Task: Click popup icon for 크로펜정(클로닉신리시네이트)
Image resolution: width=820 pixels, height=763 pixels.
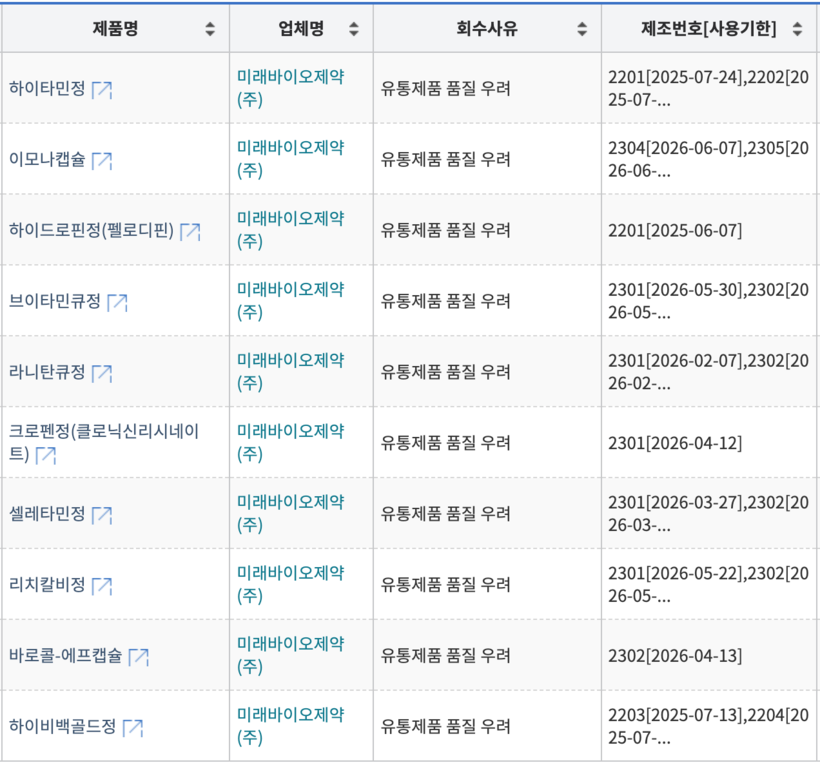Action: [45, 456]
